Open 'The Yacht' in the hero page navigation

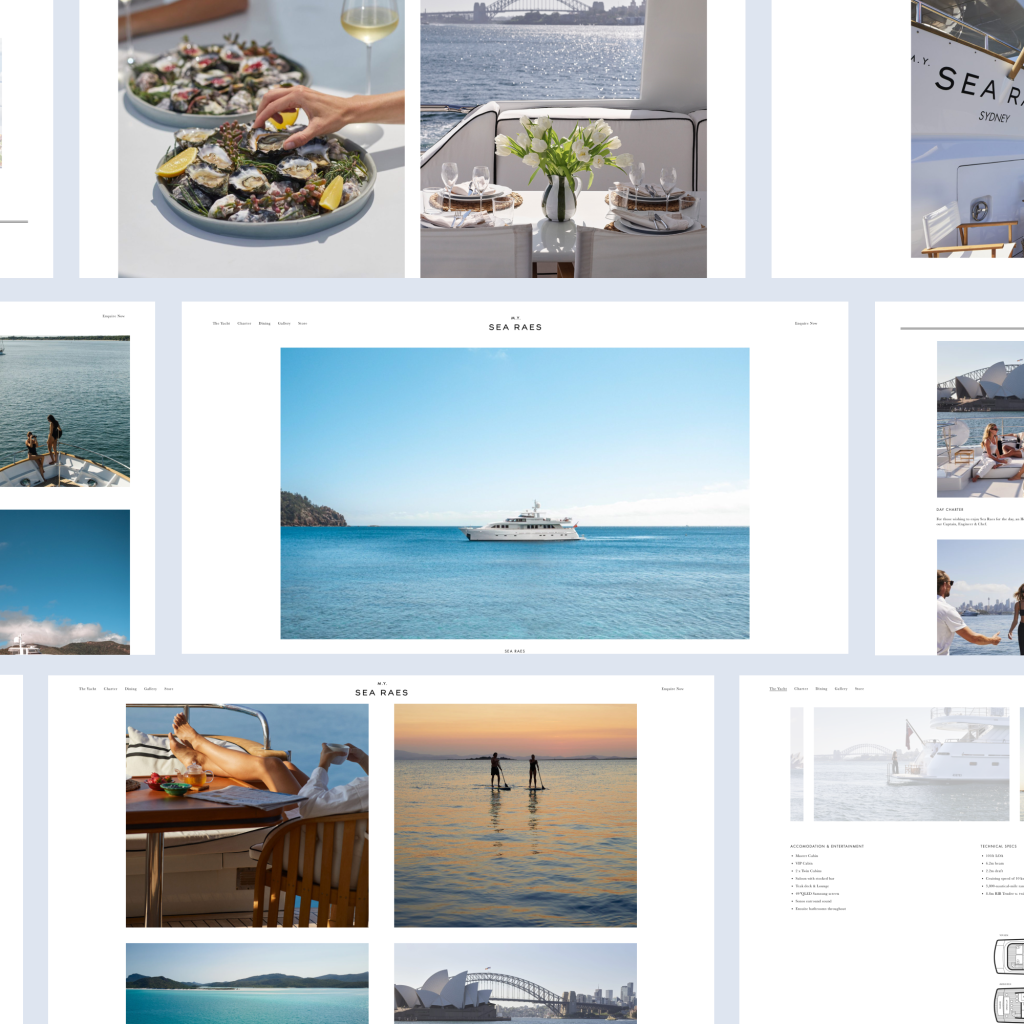221,323
